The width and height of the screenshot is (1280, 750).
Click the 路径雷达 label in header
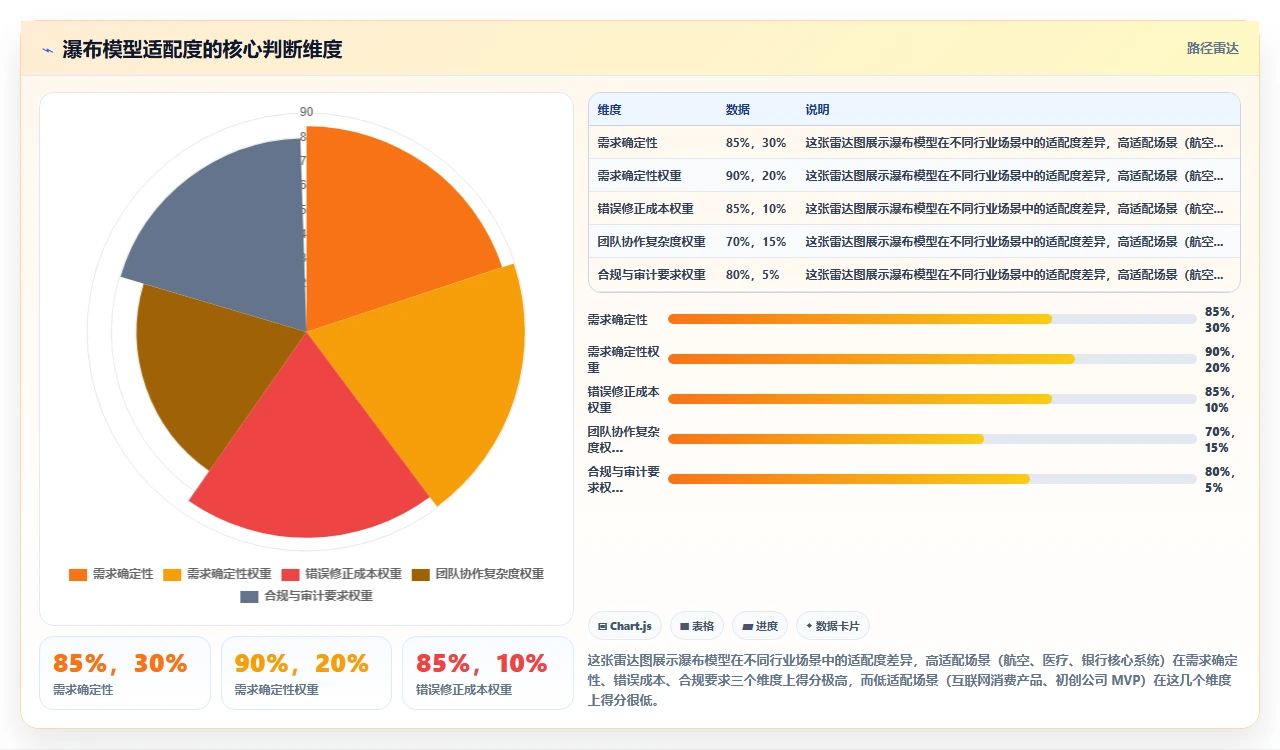click(1212, 48)
